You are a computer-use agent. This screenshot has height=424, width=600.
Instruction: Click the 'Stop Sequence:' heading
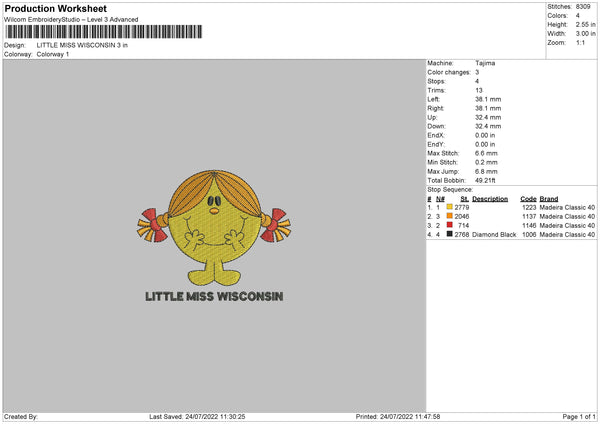pos(450,189)
